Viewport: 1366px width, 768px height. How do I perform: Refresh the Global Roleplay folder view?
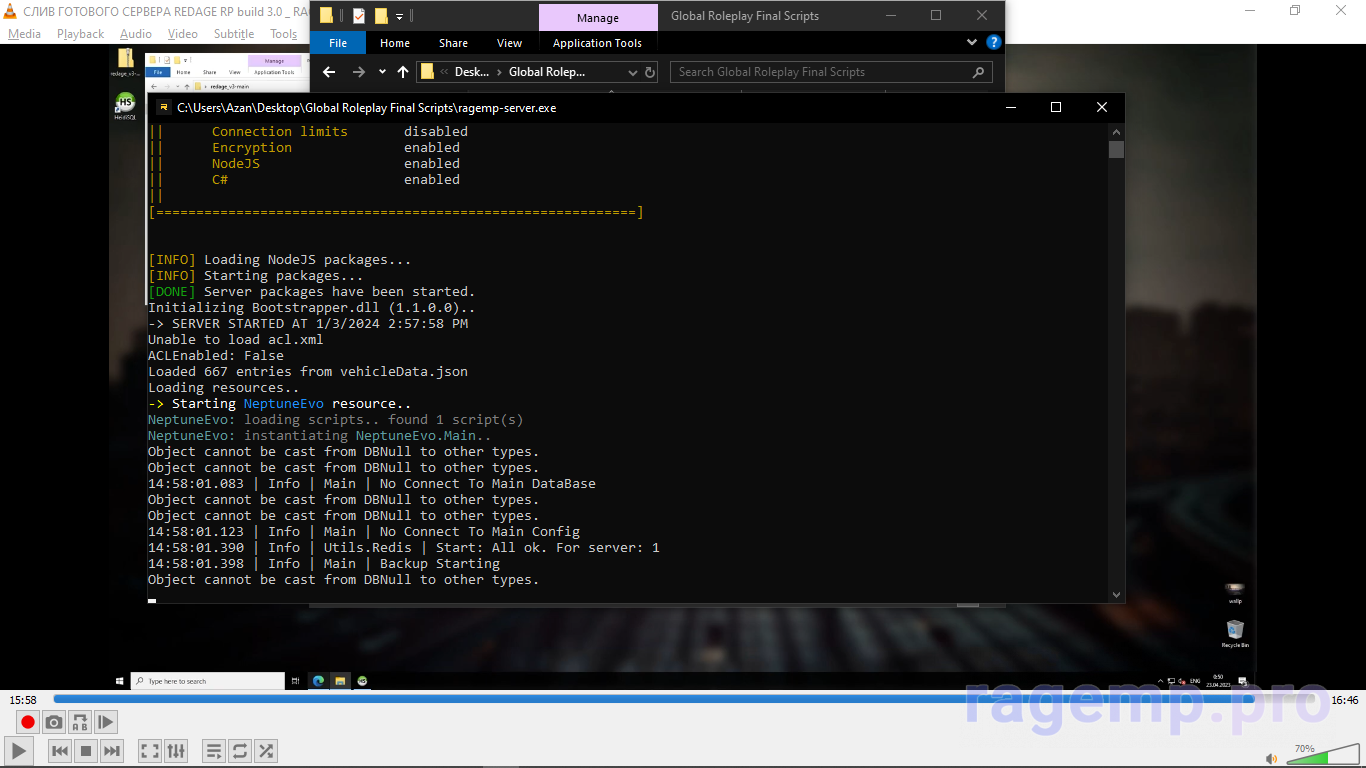650,72
